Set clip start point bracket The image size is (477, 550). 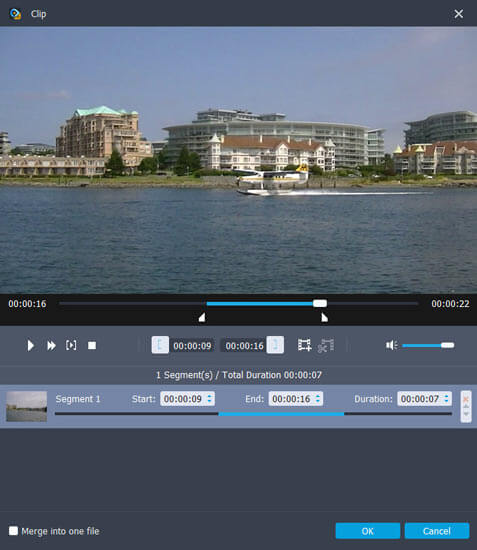[160, 345]
